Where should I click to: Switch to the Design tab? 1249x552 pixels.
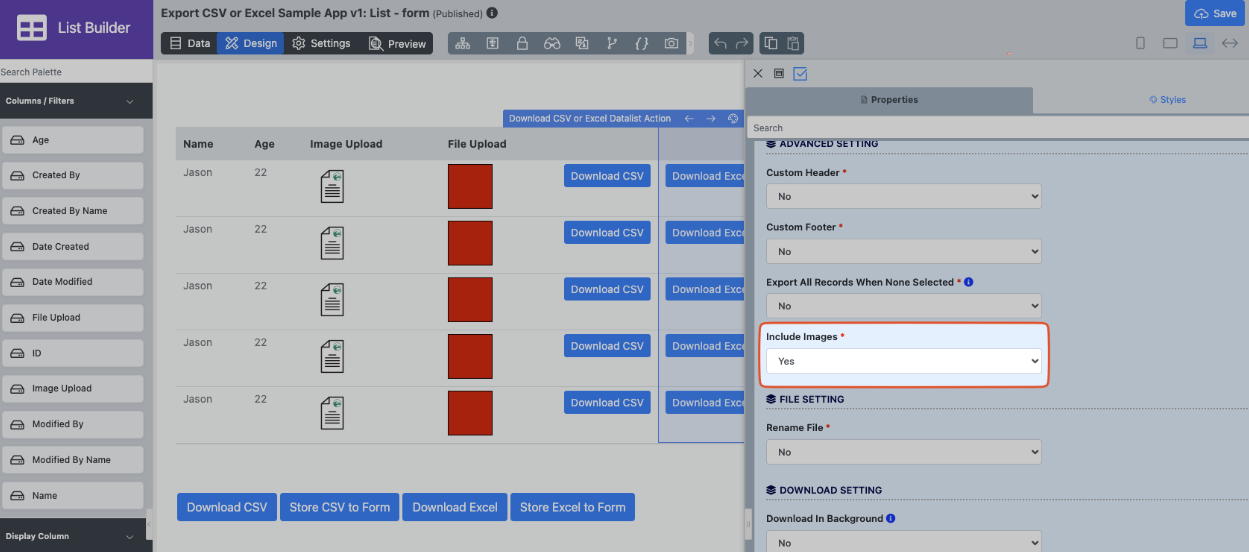click(250, 44)
